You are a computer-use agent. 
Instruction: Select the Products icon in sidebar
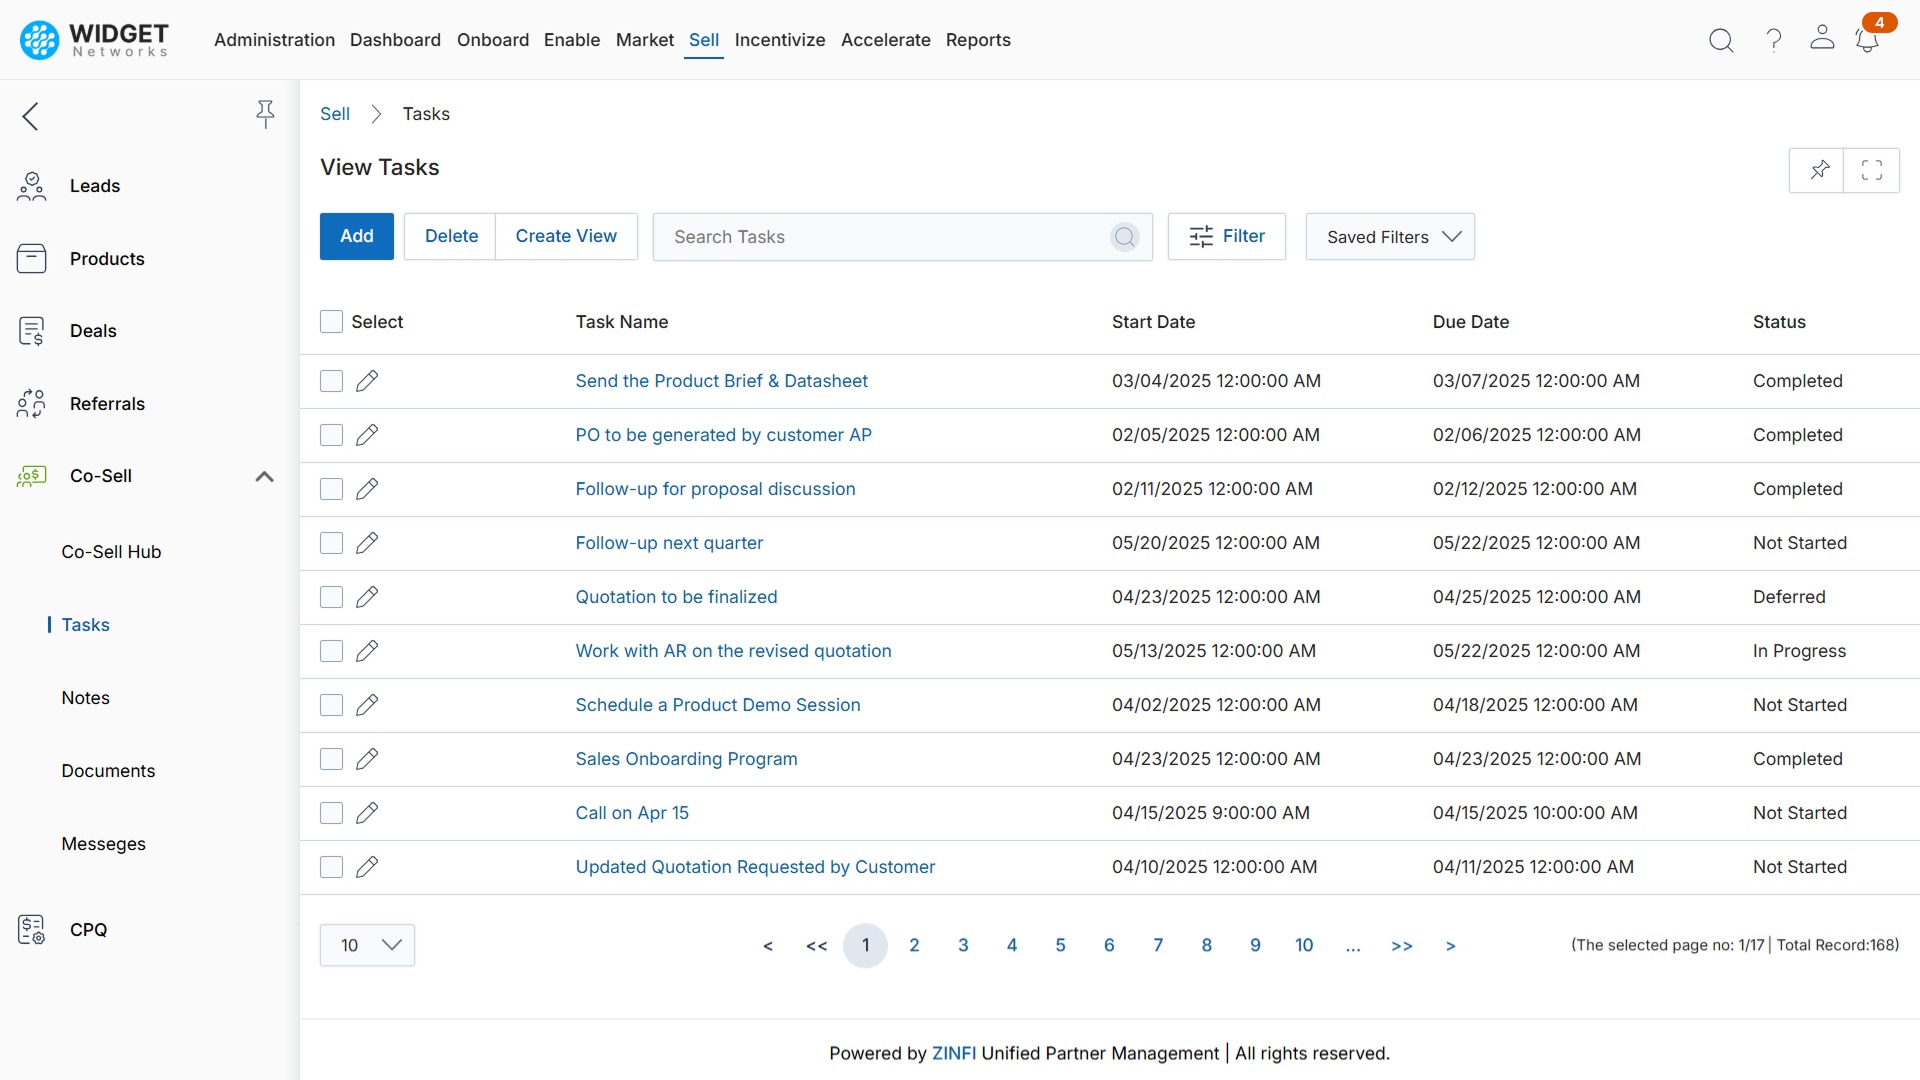(32, 258)
